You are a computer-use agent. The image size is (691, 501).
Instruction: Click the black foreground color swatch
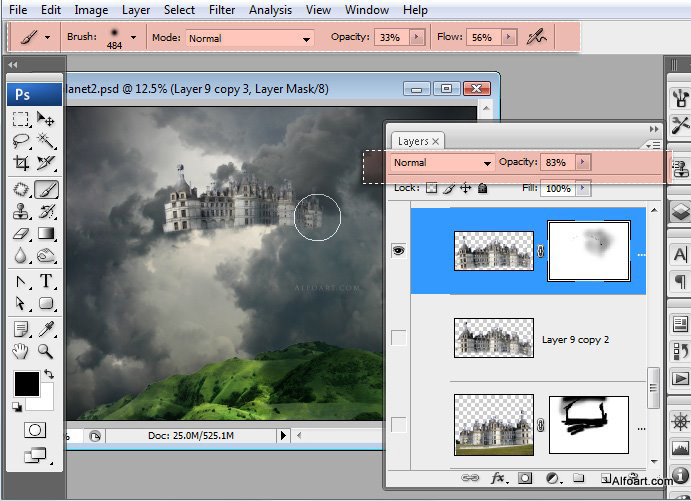26,384
